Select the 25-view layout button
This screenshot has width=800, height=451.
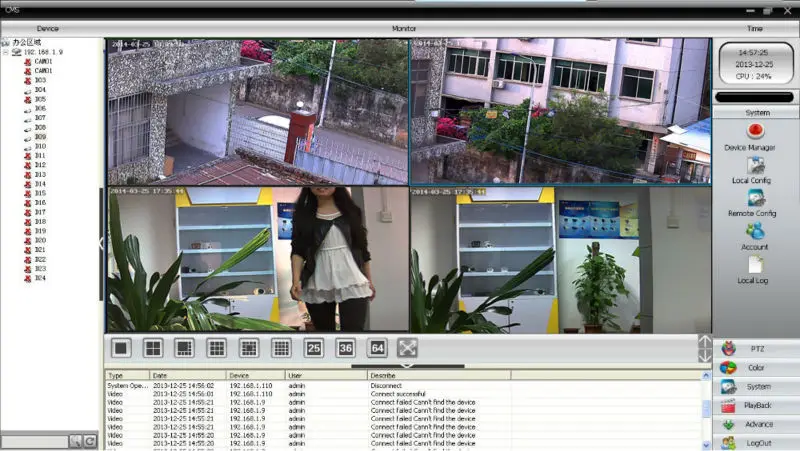pos(313,348)
